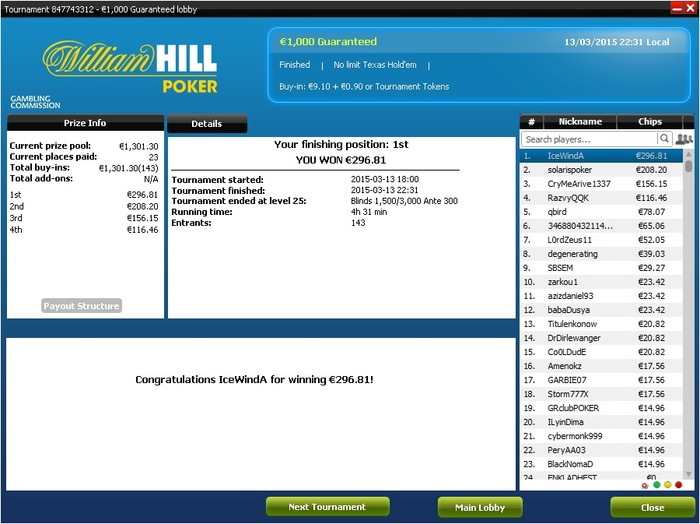Return to the Main Lobby
The height and width of the screenshot is (524, 700).
pos(480,507)
